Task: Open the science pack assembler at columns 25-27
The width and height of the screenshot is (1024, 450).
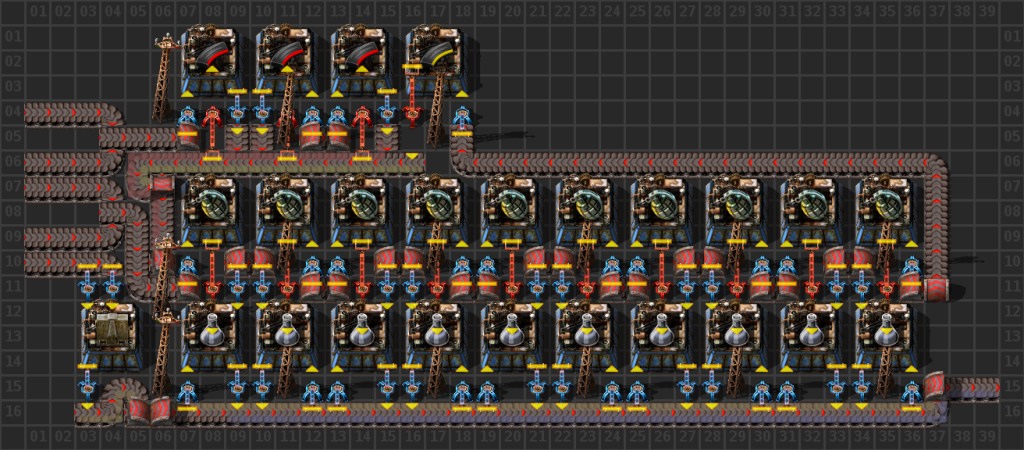Action: (662, 336)
